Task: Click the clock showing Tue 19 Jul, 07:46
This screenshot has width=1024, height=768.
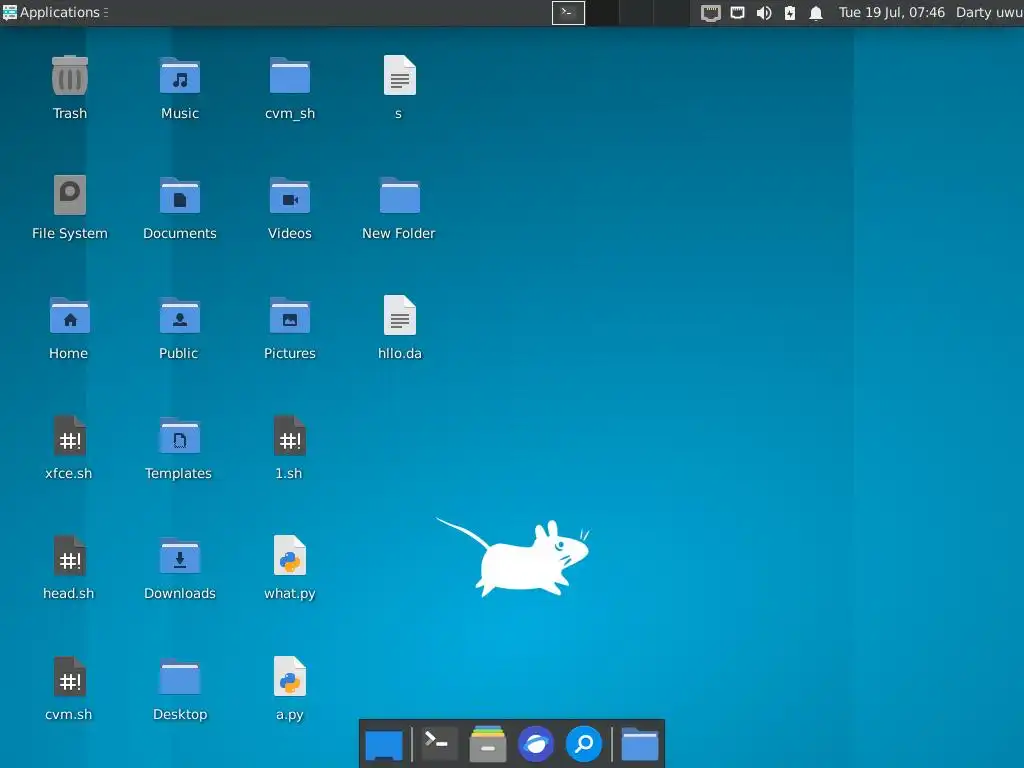Action: tap(891, 12)
